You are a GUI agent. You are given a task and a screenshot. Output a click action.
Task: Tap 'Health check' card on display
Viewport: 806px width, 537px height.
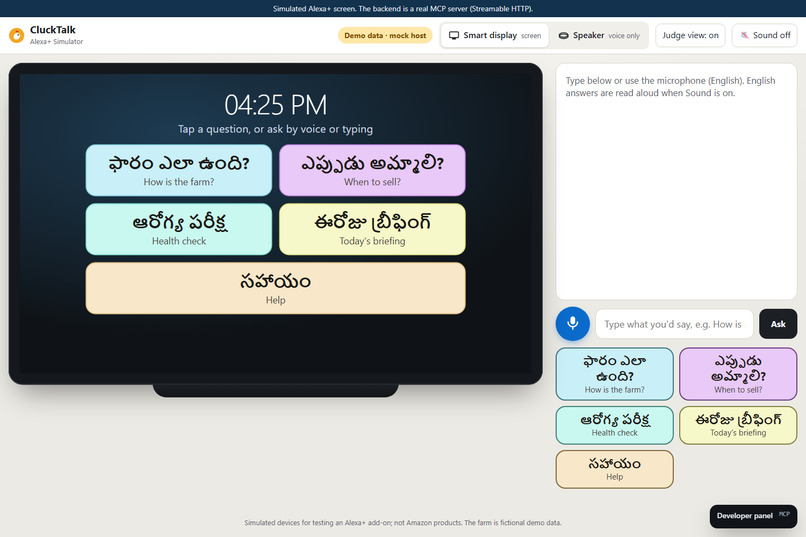[178, 229]
